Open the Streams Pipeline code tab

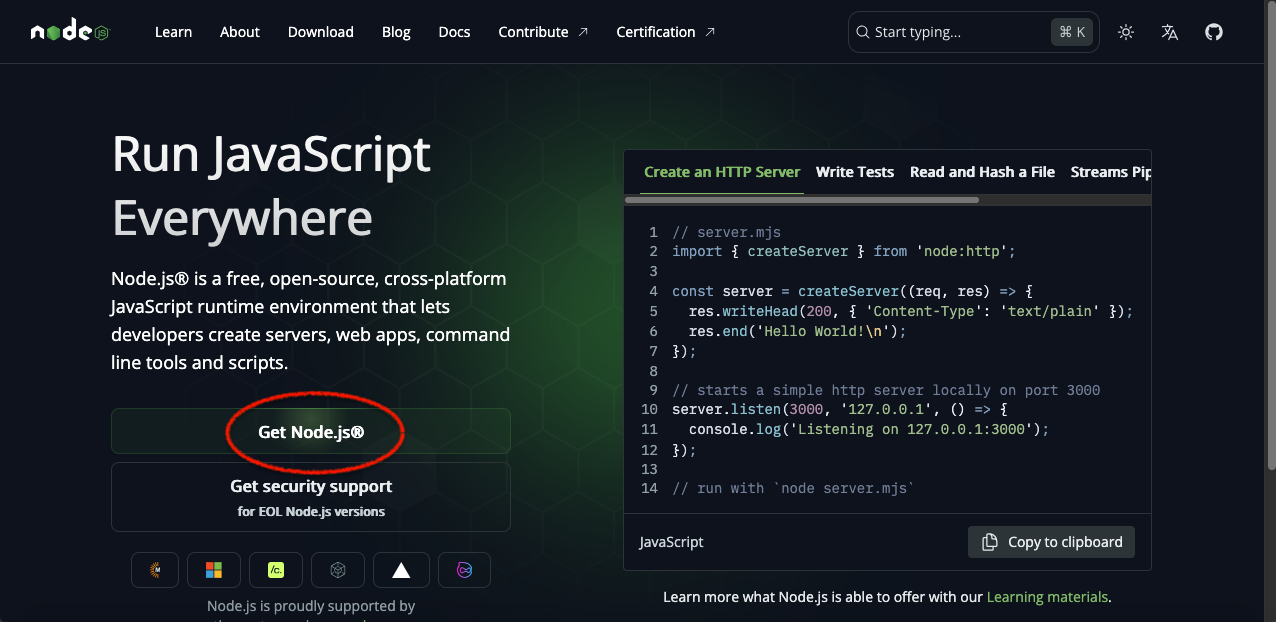(1110, 172)
